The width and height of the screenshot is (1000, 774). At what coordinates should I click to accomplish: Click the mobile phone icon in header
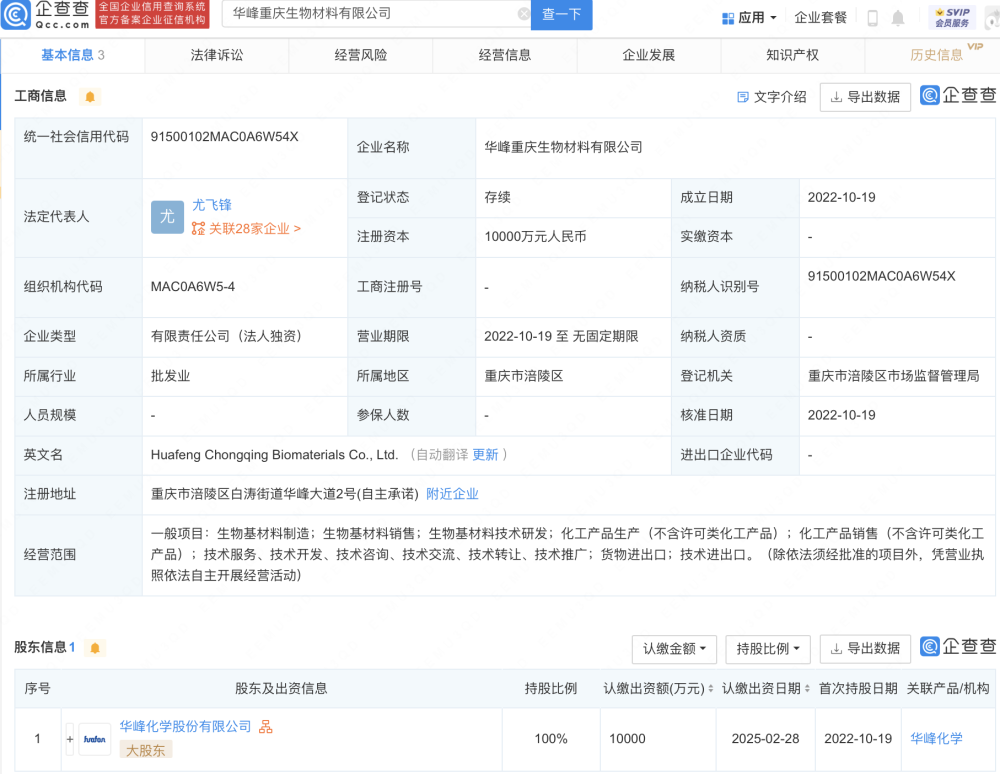(x=872, y=17)
